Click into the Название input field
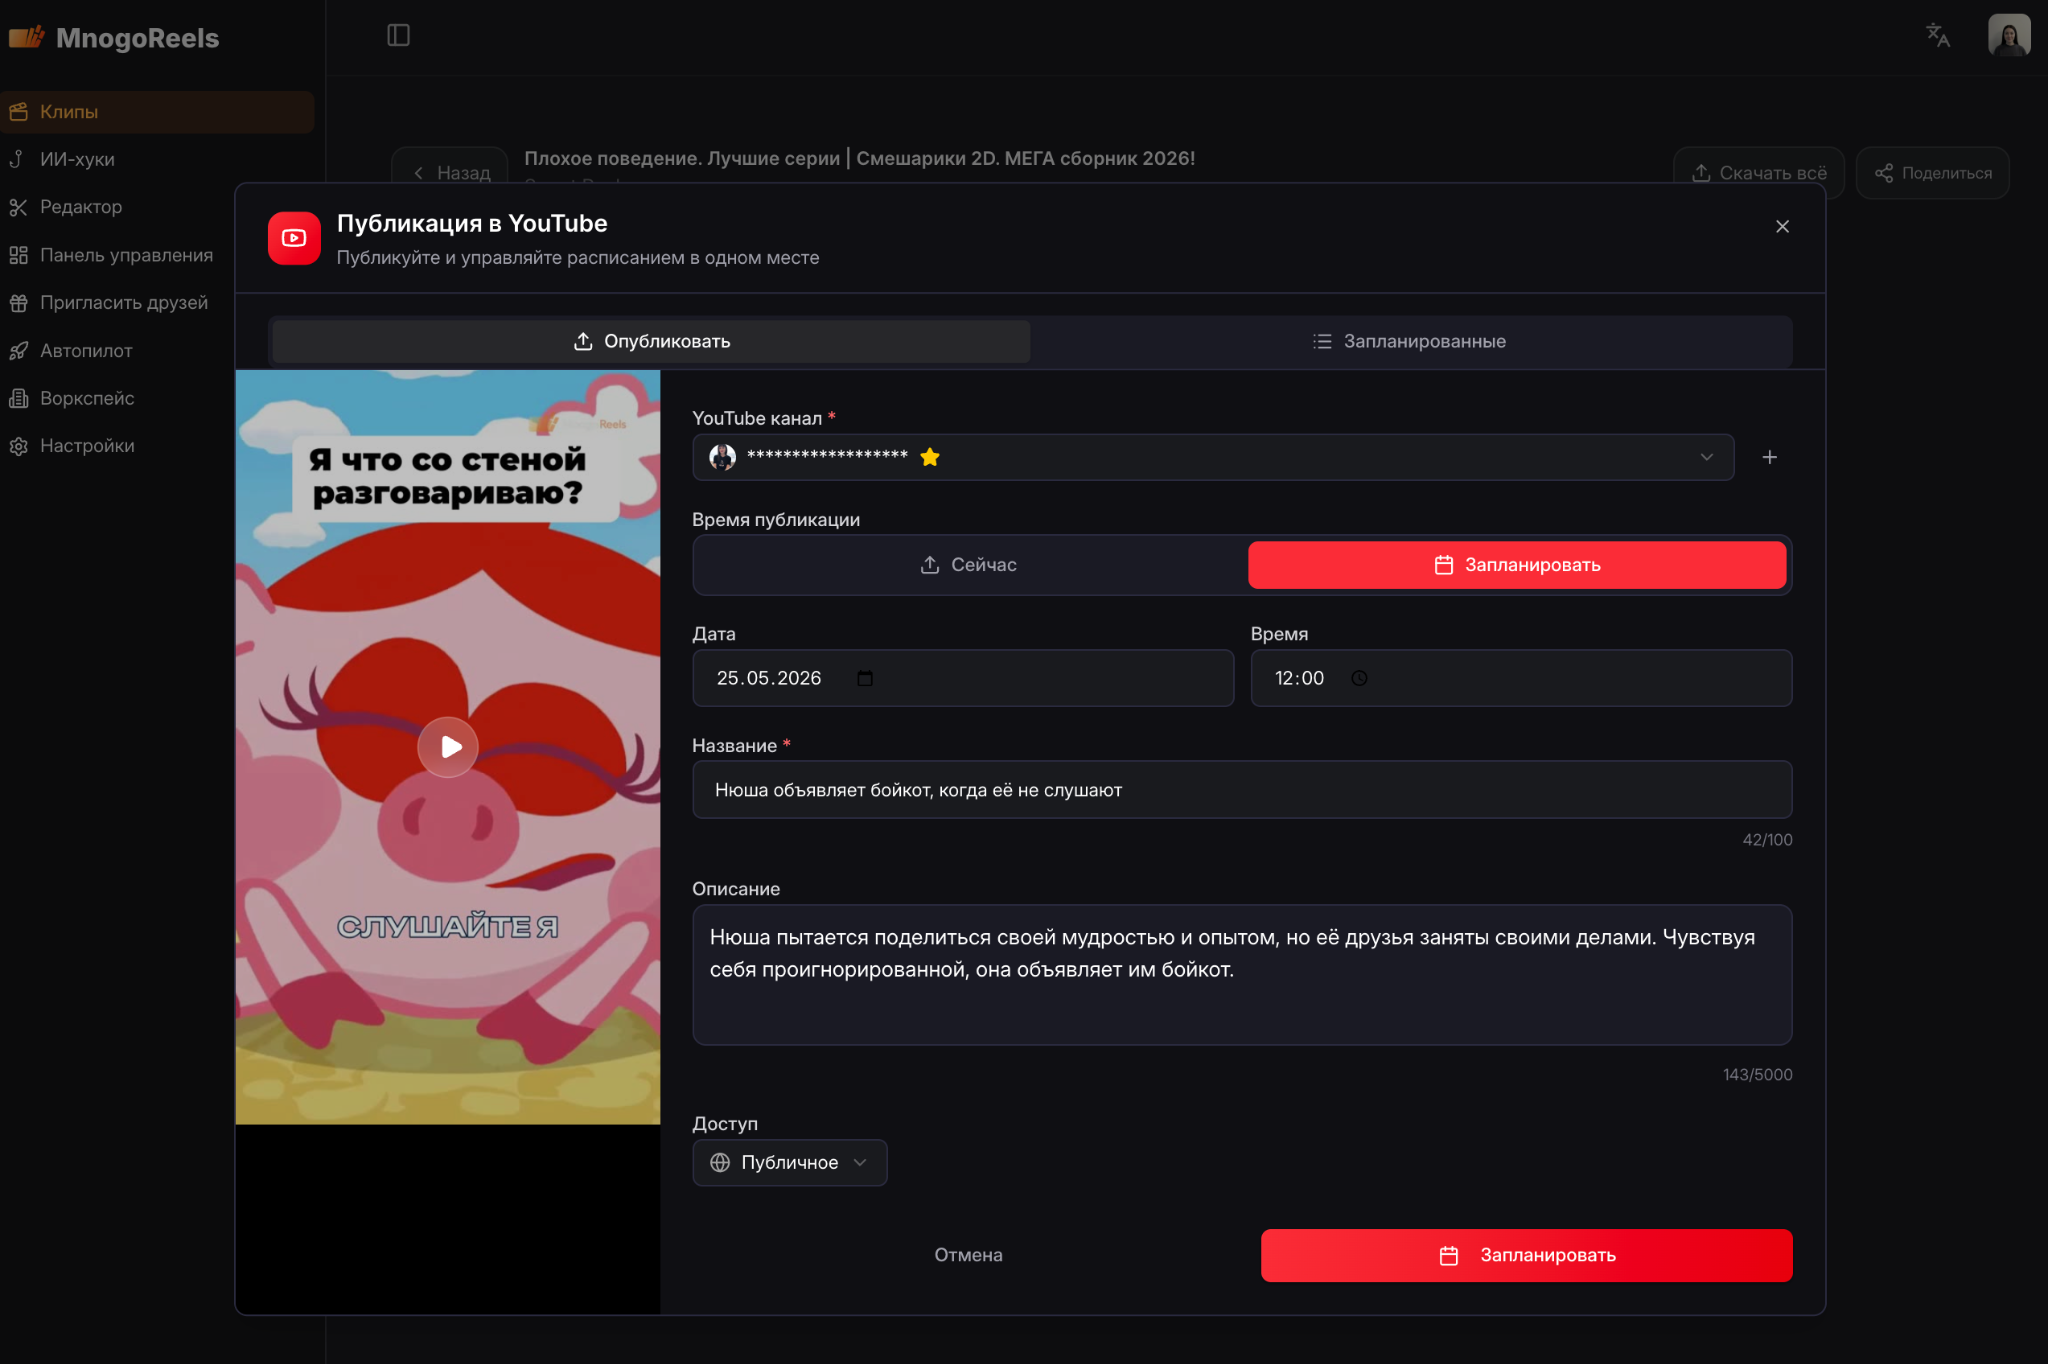The height and width of the screenshot is (1364, 2048). 1242,790
